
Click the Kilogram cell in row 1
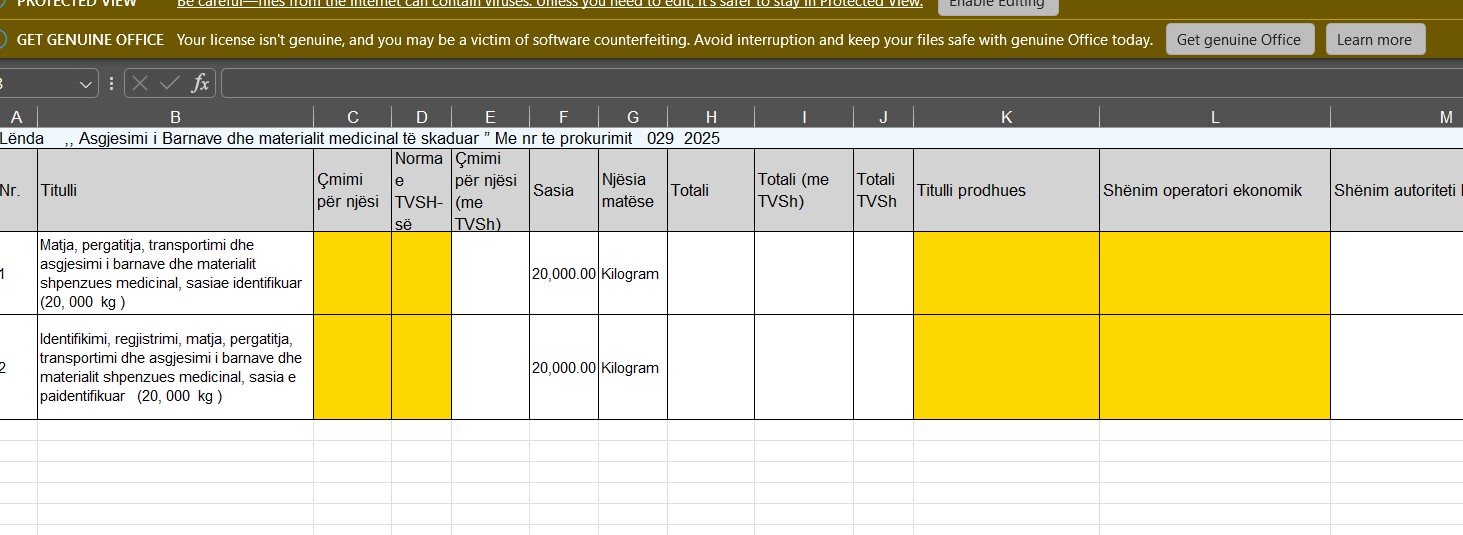tap(632, 273)
